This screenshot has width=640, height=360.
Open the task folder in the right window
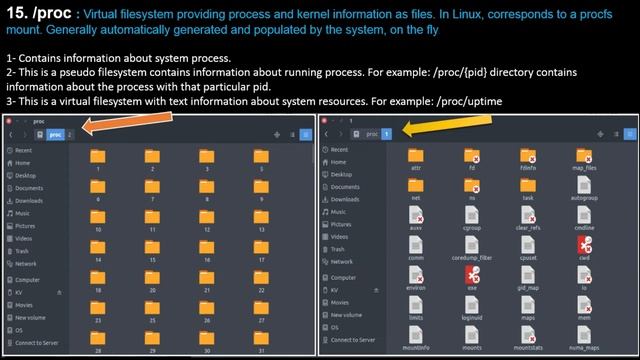[x=528, y=186]
